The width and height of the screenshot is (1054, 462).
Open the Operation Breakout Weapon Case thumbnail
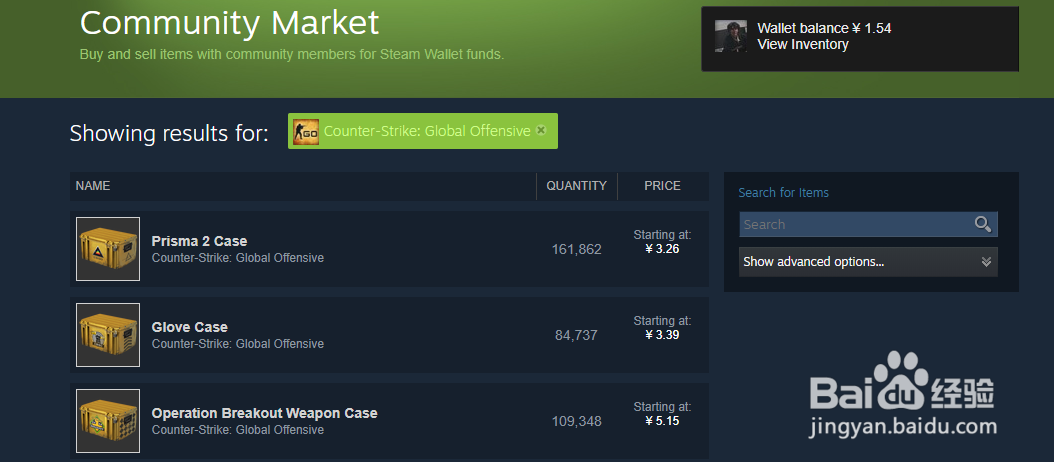[x=108, y=421]
